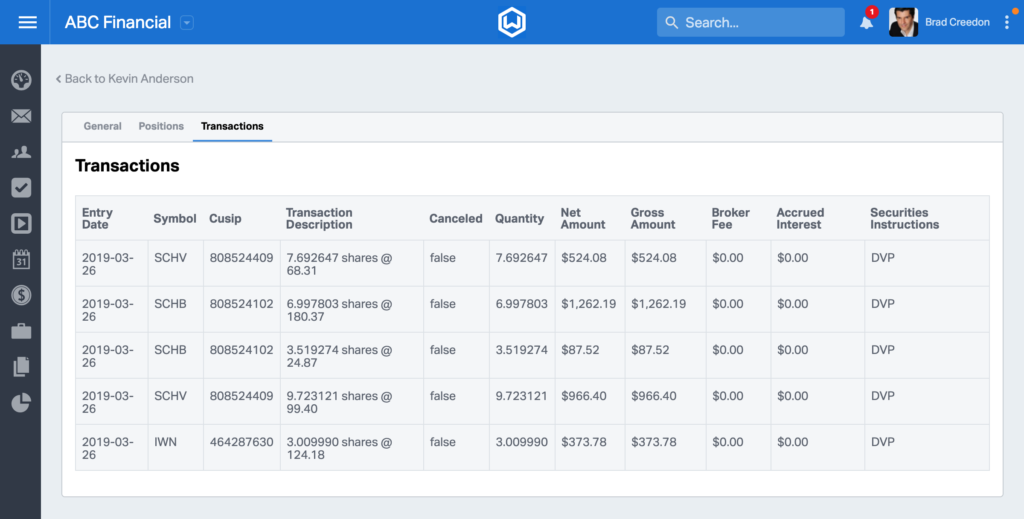Image resolution: width=1024 pixels, height=519 pixels.
Task: Open the projects briefcase sidebar icon
Action: 21,331
